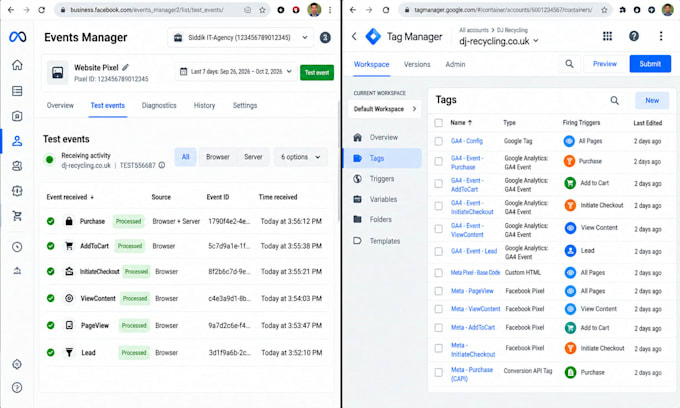Image resolution: width=680 pixels, height=408 pixels.
Task: Click the Tag Manager browser address bar
Action: [x=503, y=10]
